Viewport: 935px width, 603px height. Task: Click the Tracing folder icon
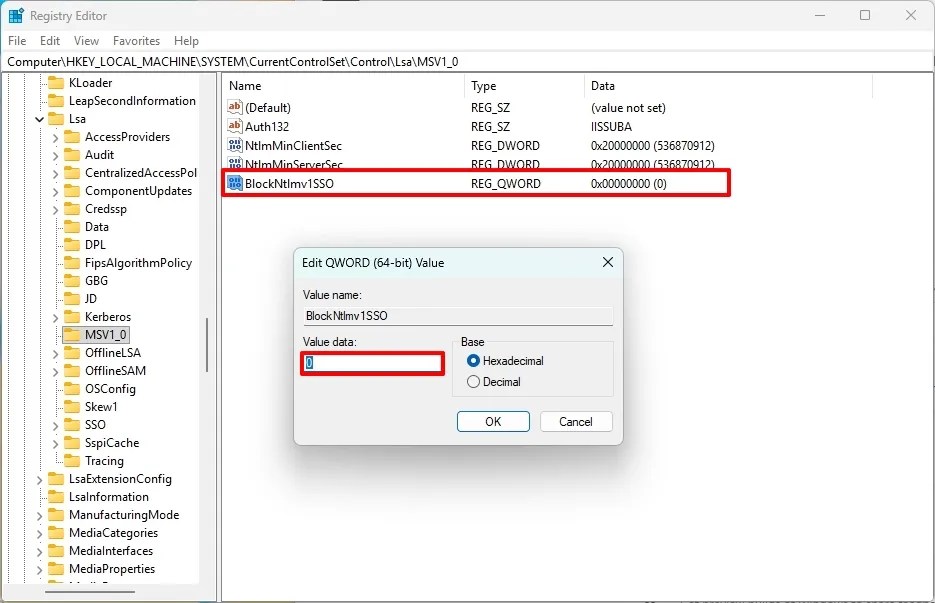(72, 460)
